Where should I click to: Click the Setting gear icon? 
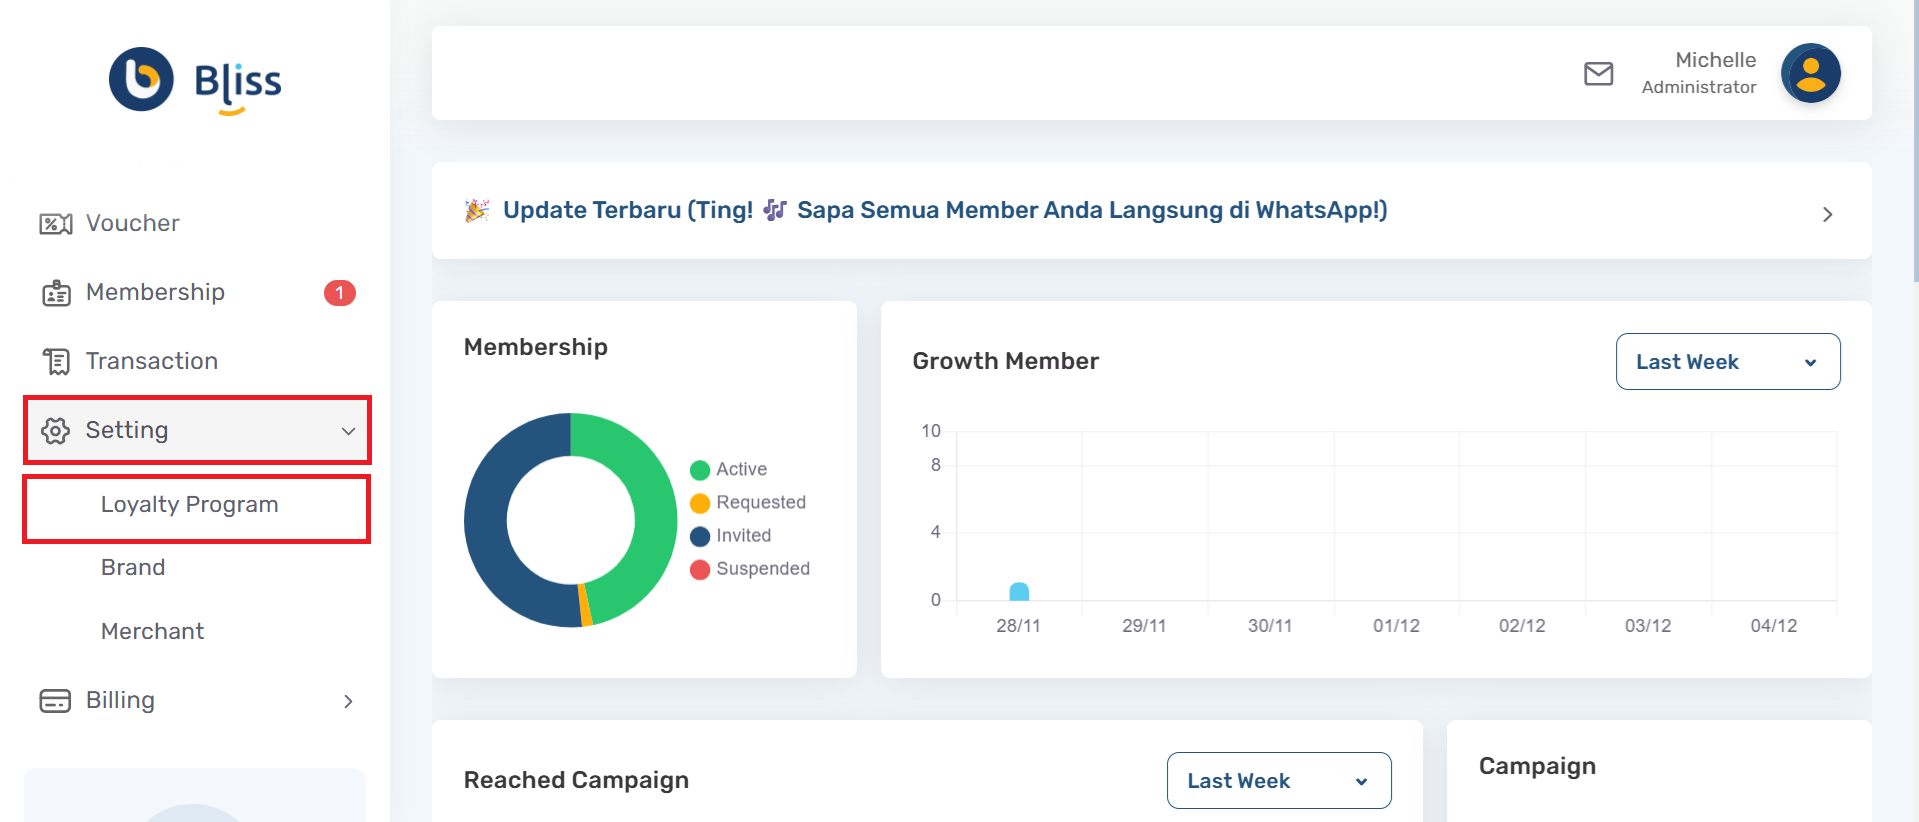(56, 430)
